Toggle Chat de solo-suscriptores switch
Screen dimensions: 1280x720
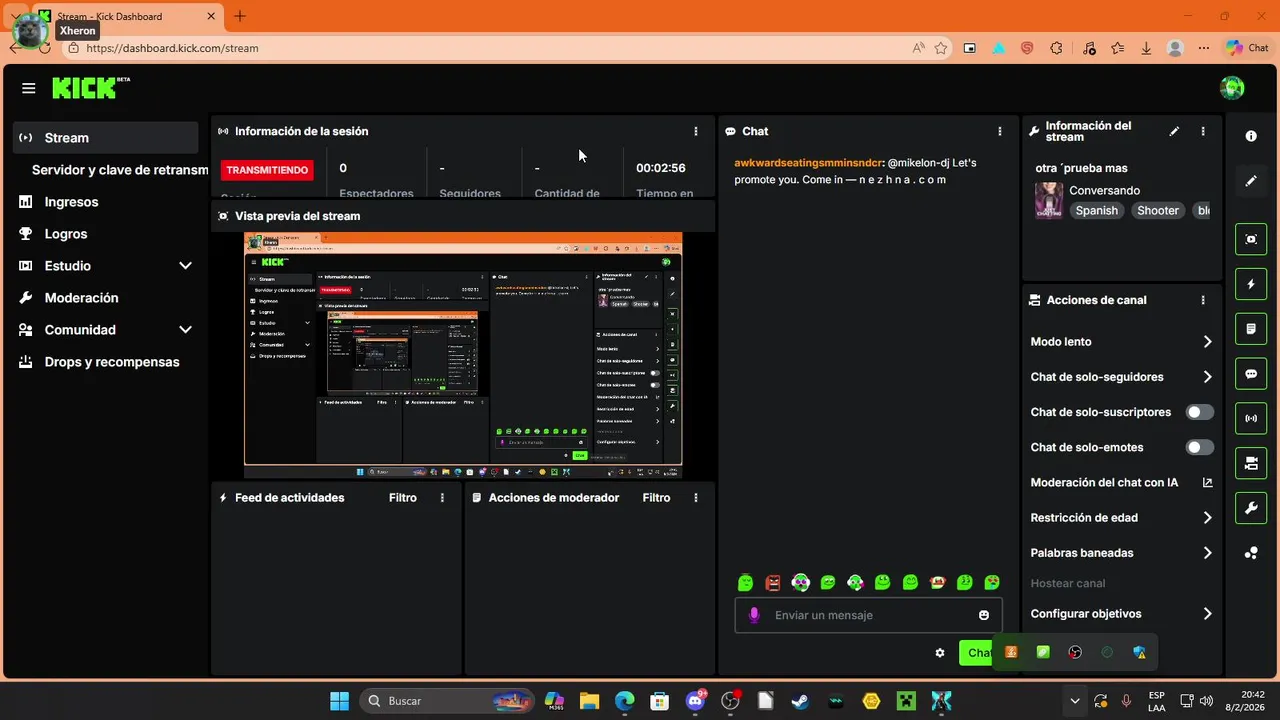coord(1200,412)
